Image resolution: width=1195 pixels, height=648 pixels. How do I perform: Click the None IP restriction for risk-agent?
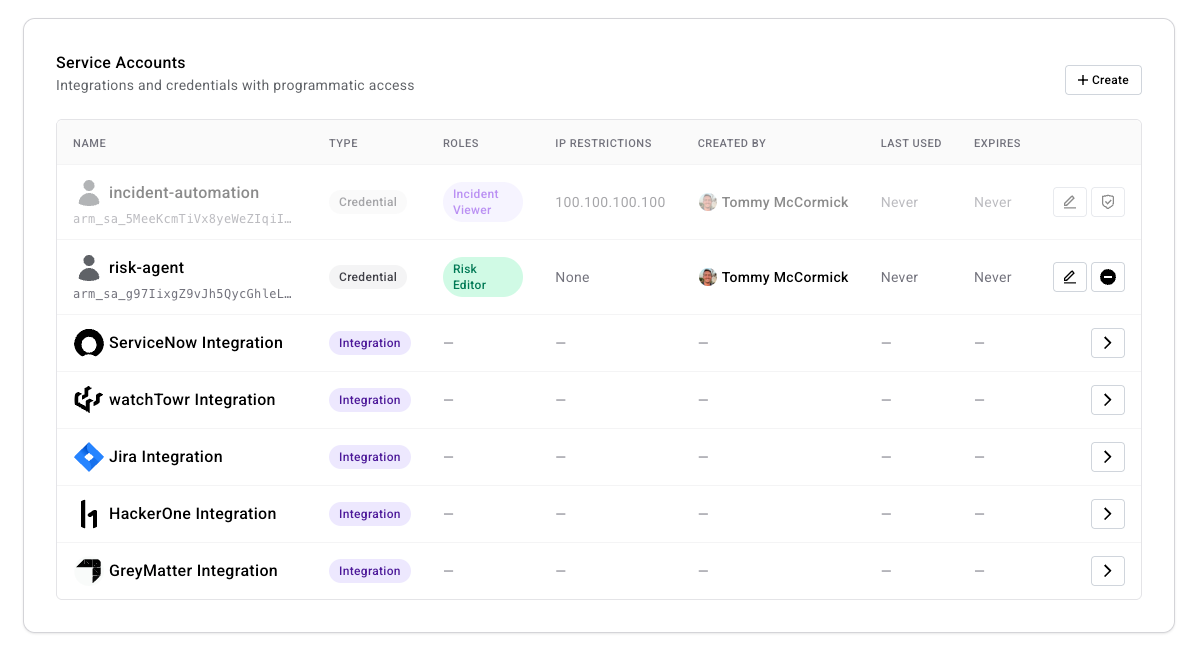point(572,277)
